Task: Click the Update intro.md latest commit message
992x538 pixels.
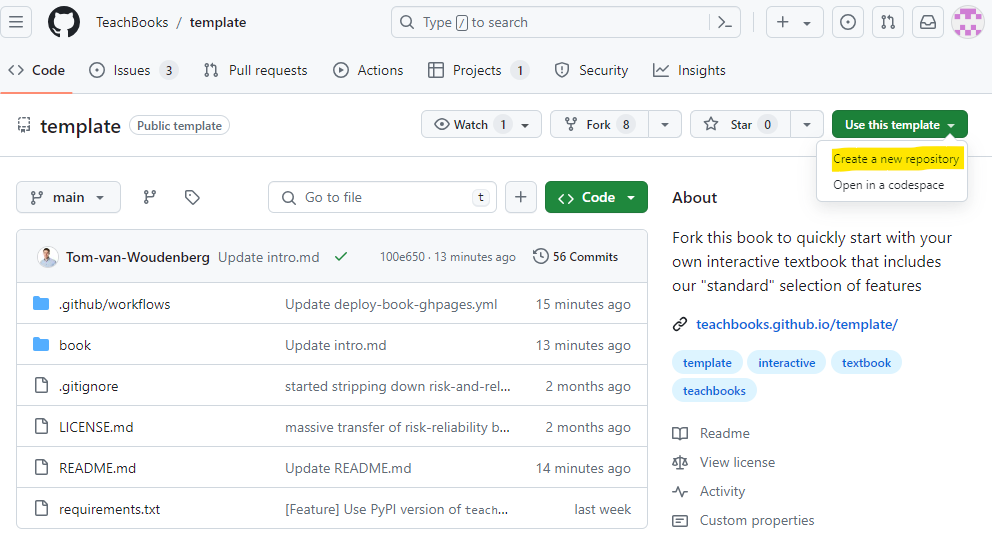Action: (x=269, y=257)
